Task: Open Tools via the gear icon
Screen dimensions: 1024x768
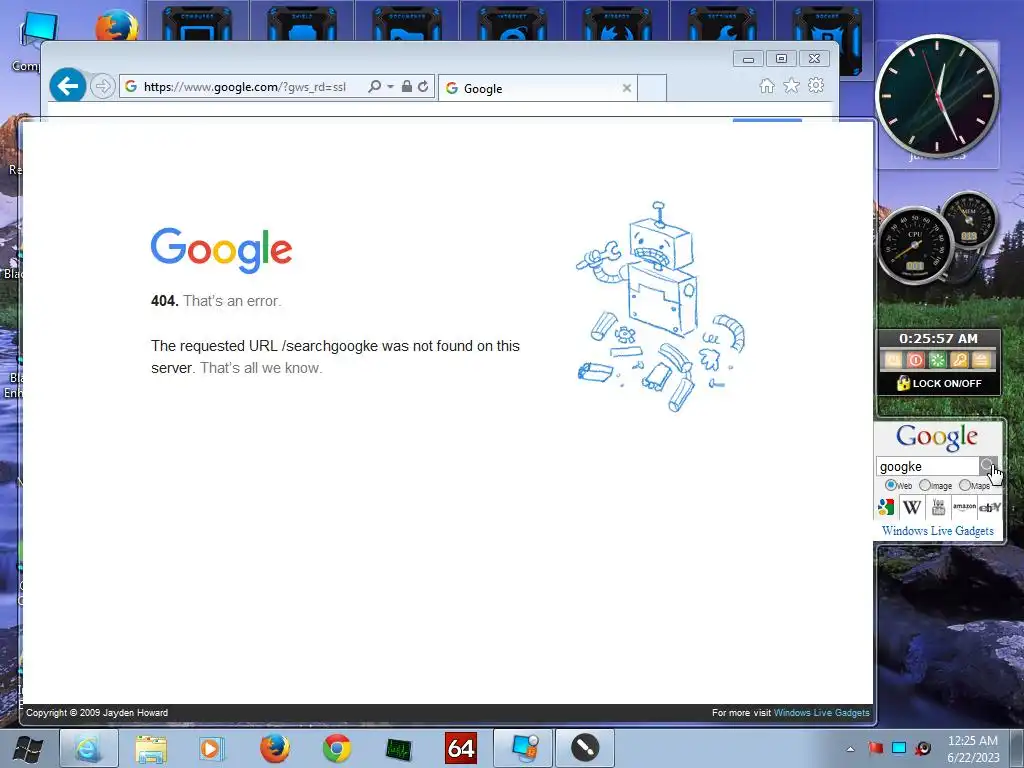Action: (816, 86)
